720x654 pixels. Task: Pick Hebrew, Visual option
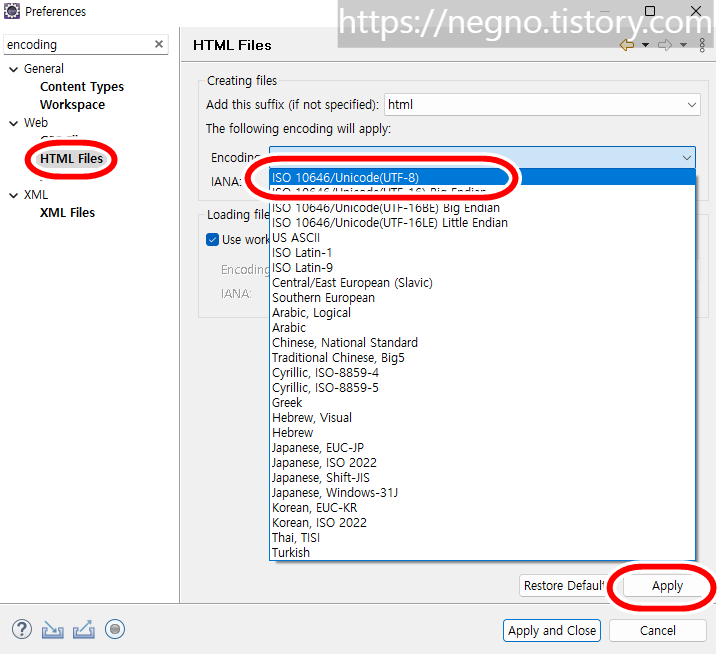pos(482,417)
